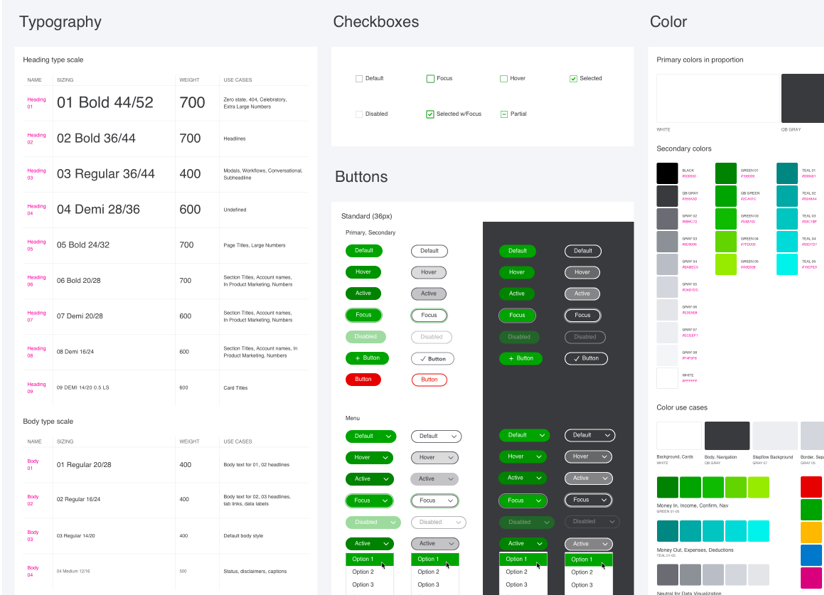This screenshot has width=824, height=595.
Task: Click the large QB GRAY primary proportion block
Action: [802, 98]
